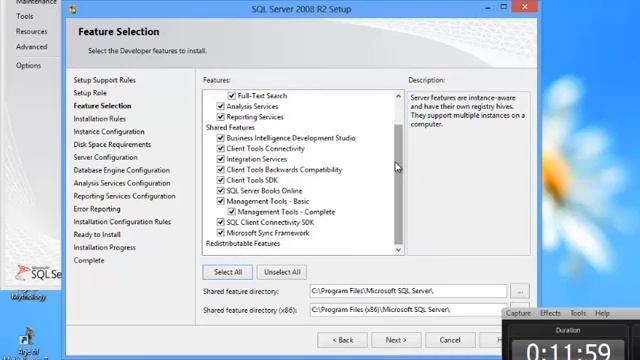Screen dimensions: 640x360
Task: Click the SQL Server Setup title bar icon
Action: [73, 9]
